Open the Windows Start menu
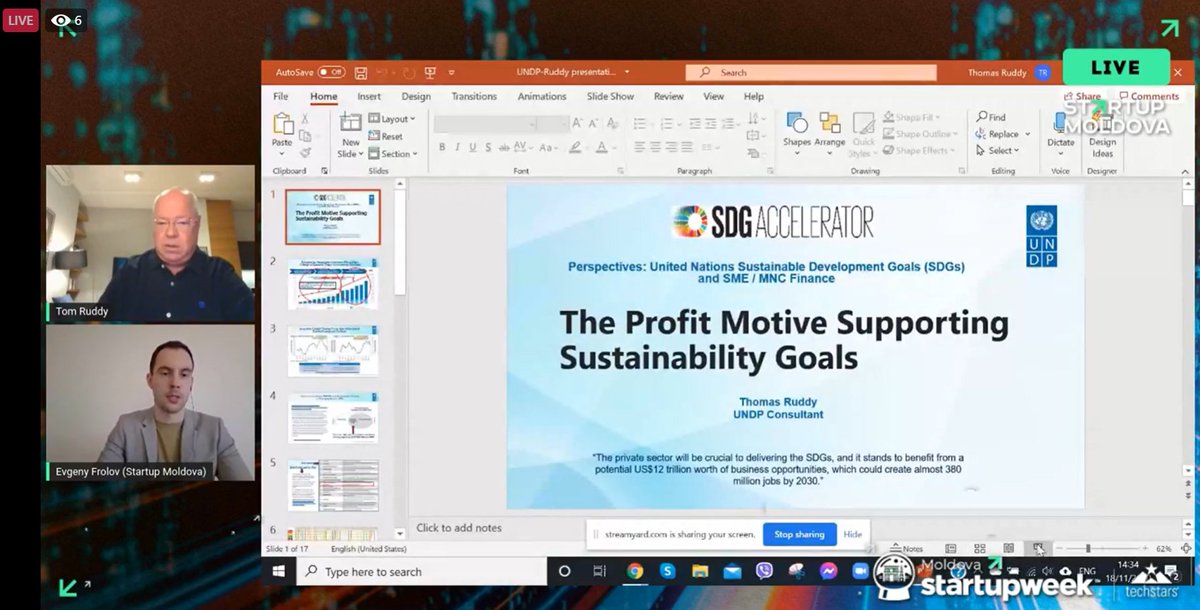The image size is (1200, 610). click(279, 572)
